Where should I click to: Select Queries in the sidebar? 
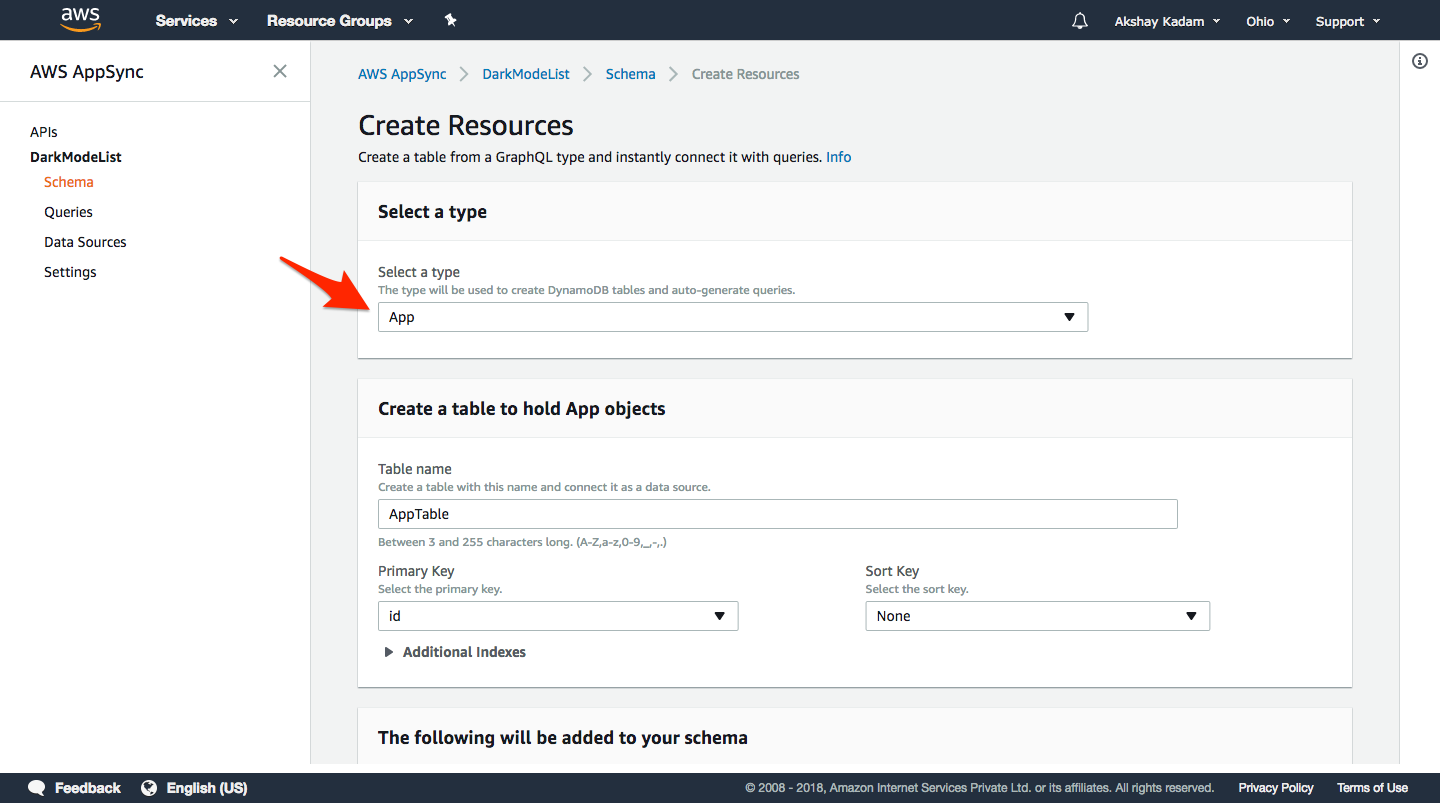(68, 212)
